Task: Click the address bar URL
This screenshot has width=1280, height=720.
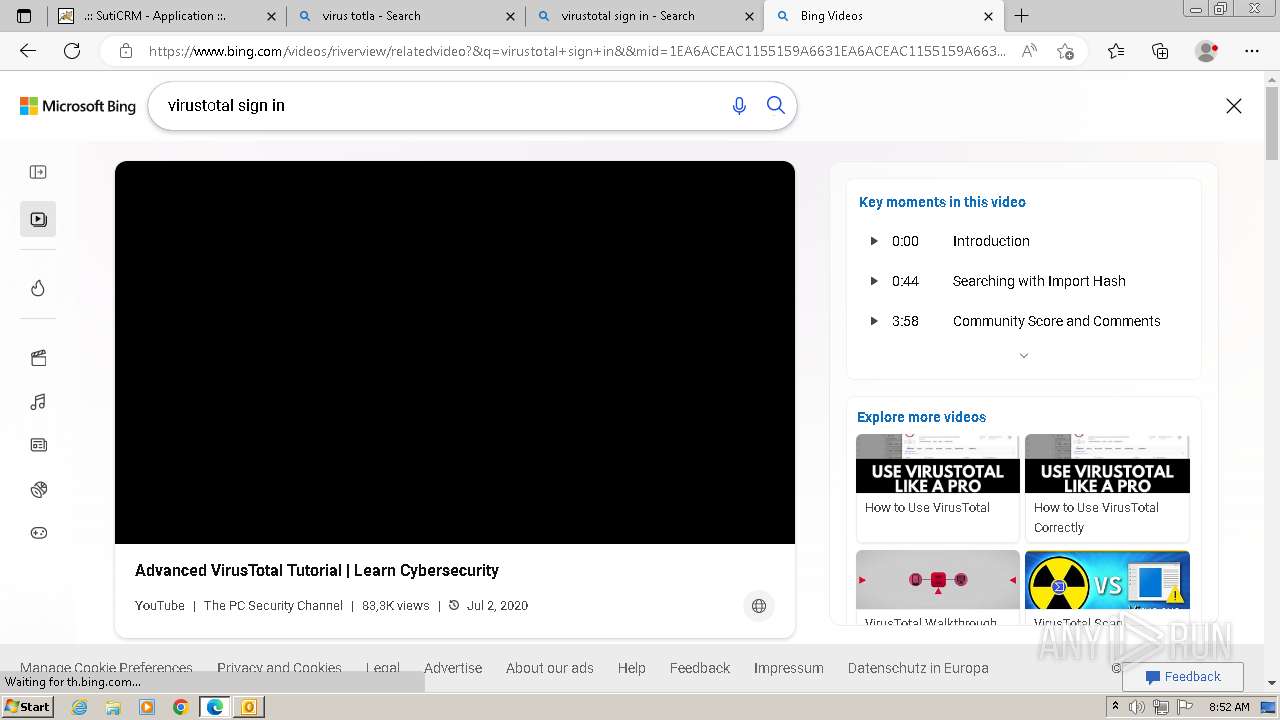Action: point(577,51)
